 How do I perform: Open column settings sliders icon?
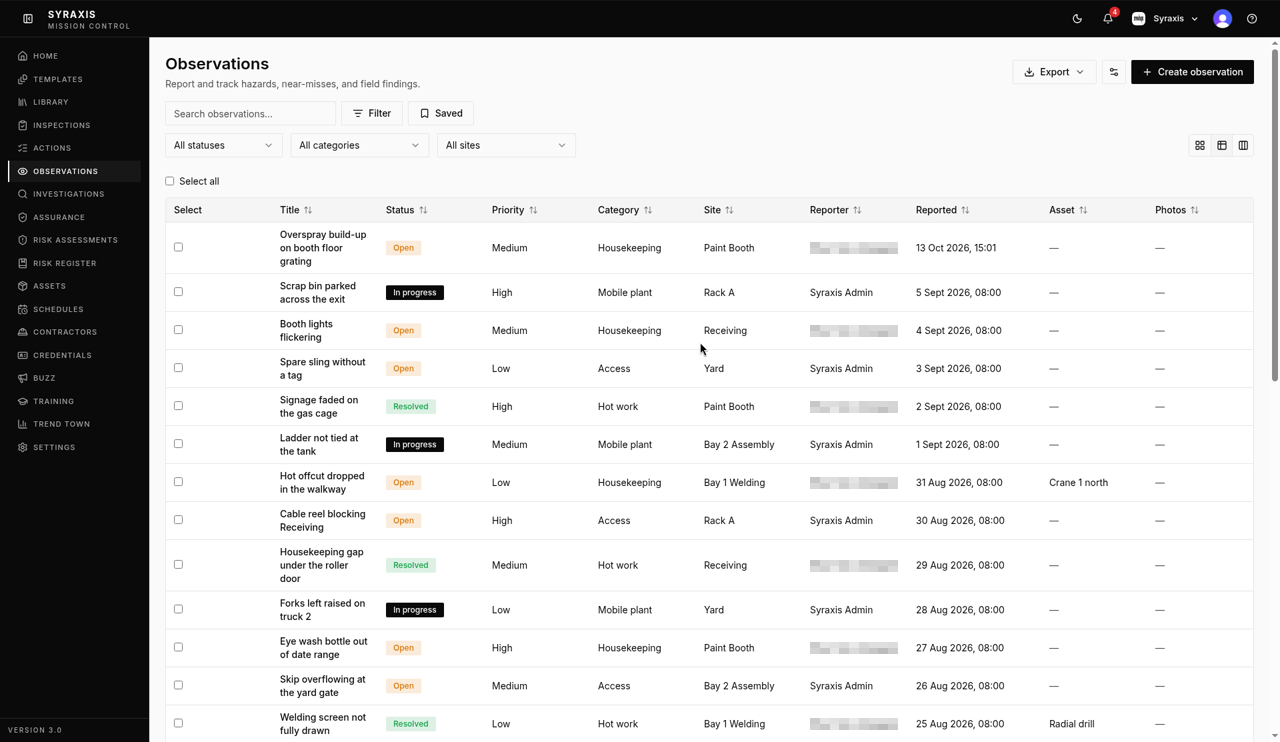point(1113,72)
